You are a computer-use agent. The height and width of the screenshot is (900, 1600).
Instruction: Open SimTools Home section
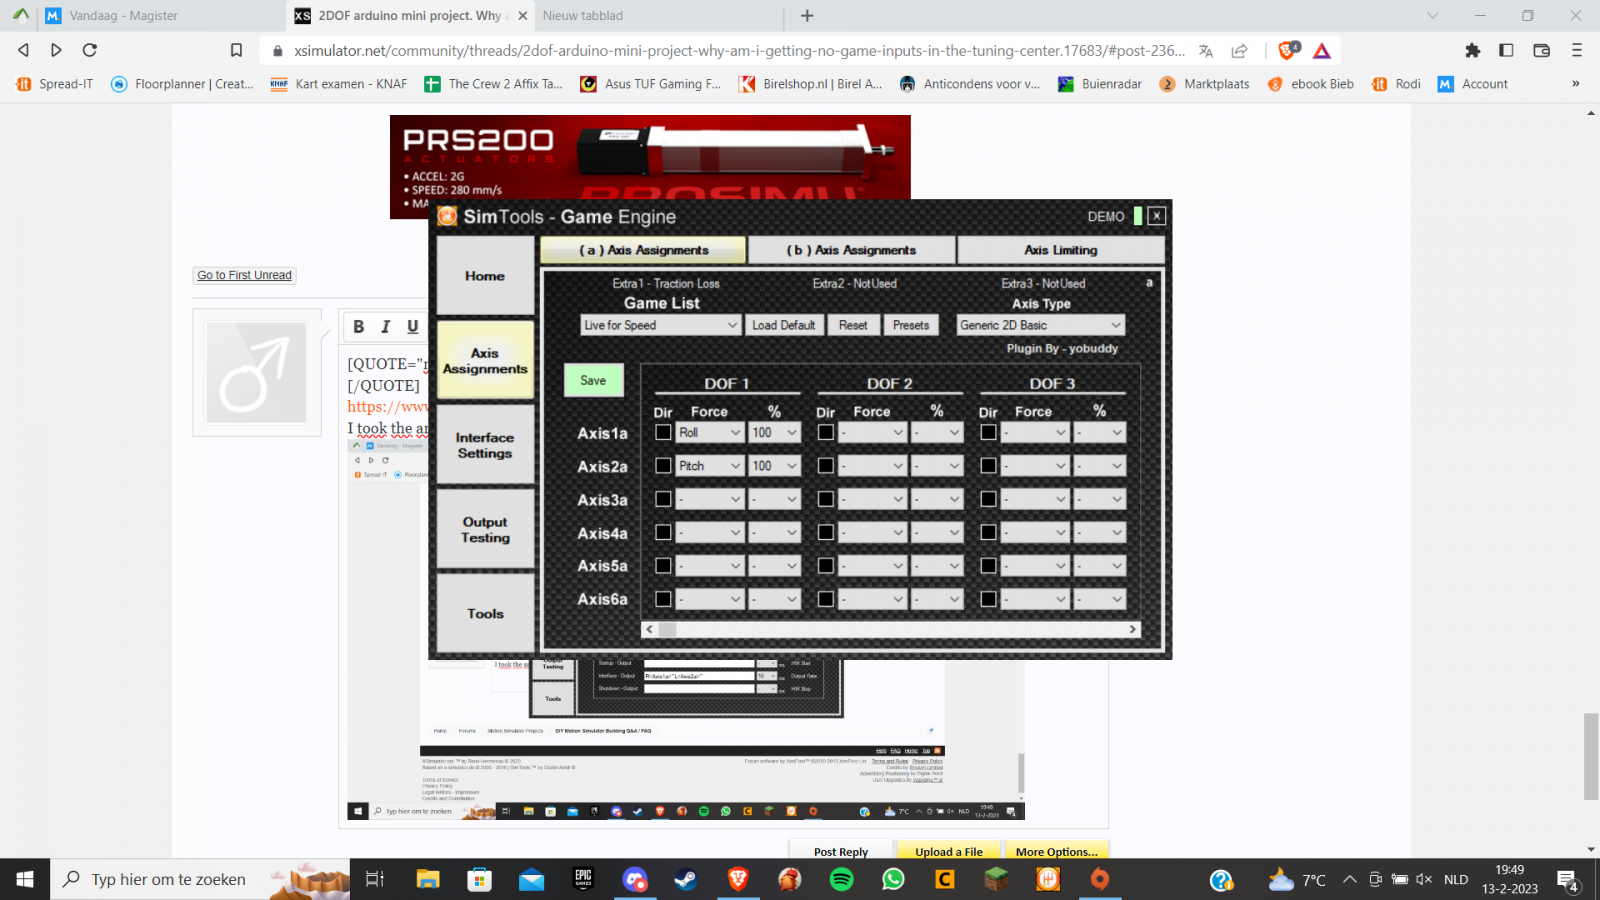[485, 276]
